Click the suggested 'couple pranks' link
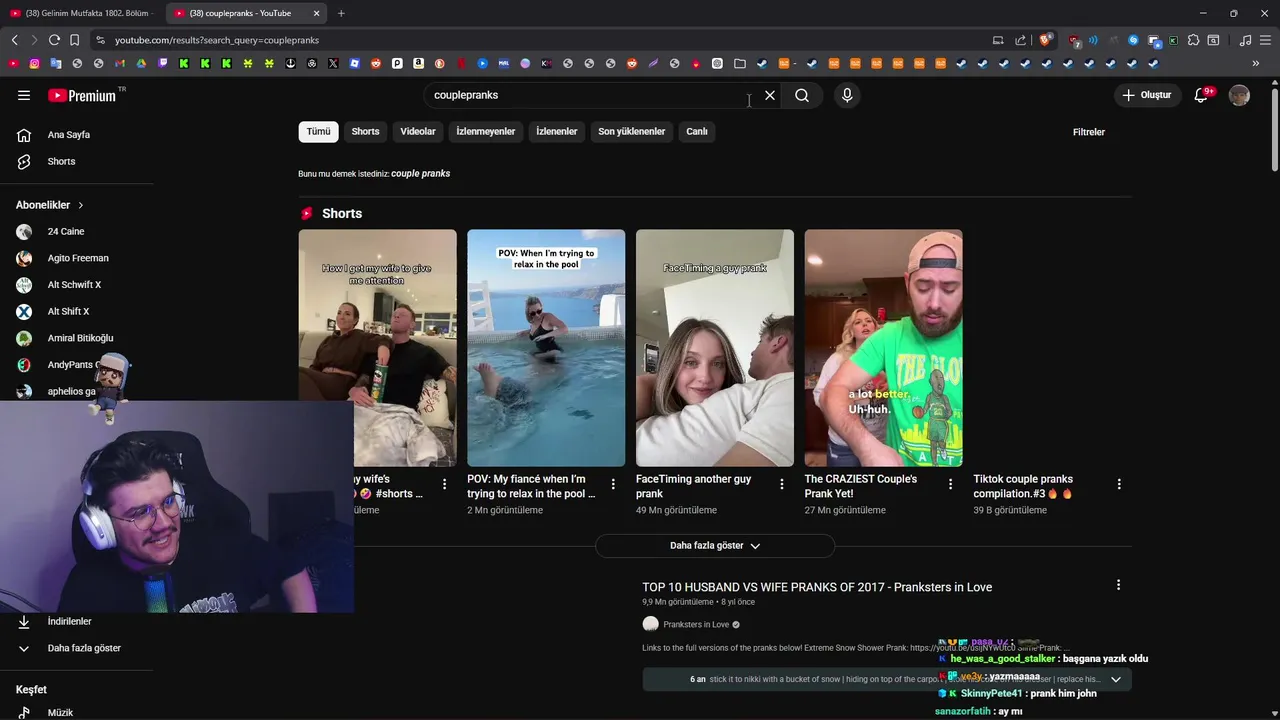1280x720 pixels. coord(421,174)
